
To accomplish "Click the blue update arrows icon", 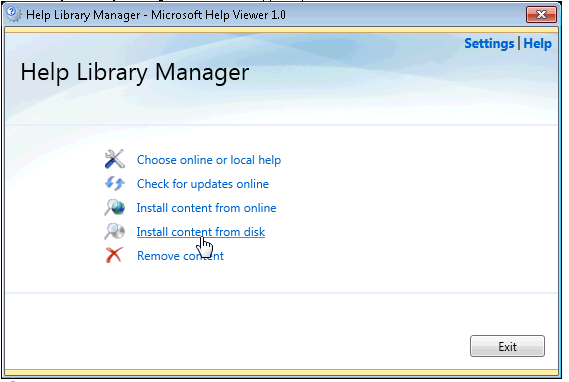I will click(x=115, y=184).
